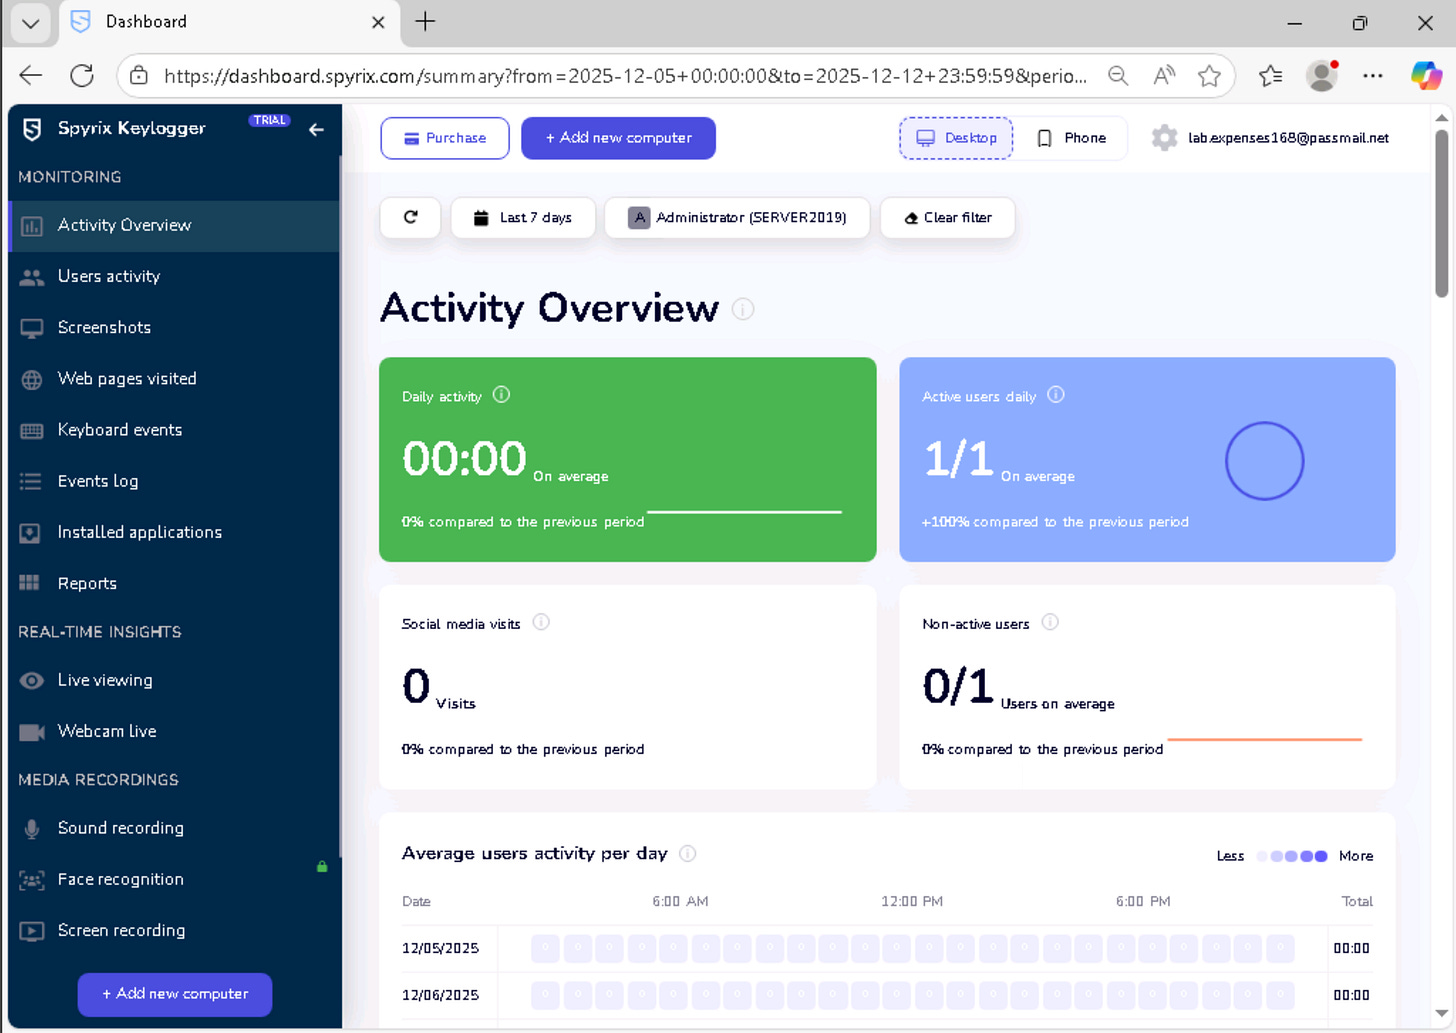Click the Clear filter button
Image resolution: width=1456 pixels, height=1033 pixels.
(948, 217)
